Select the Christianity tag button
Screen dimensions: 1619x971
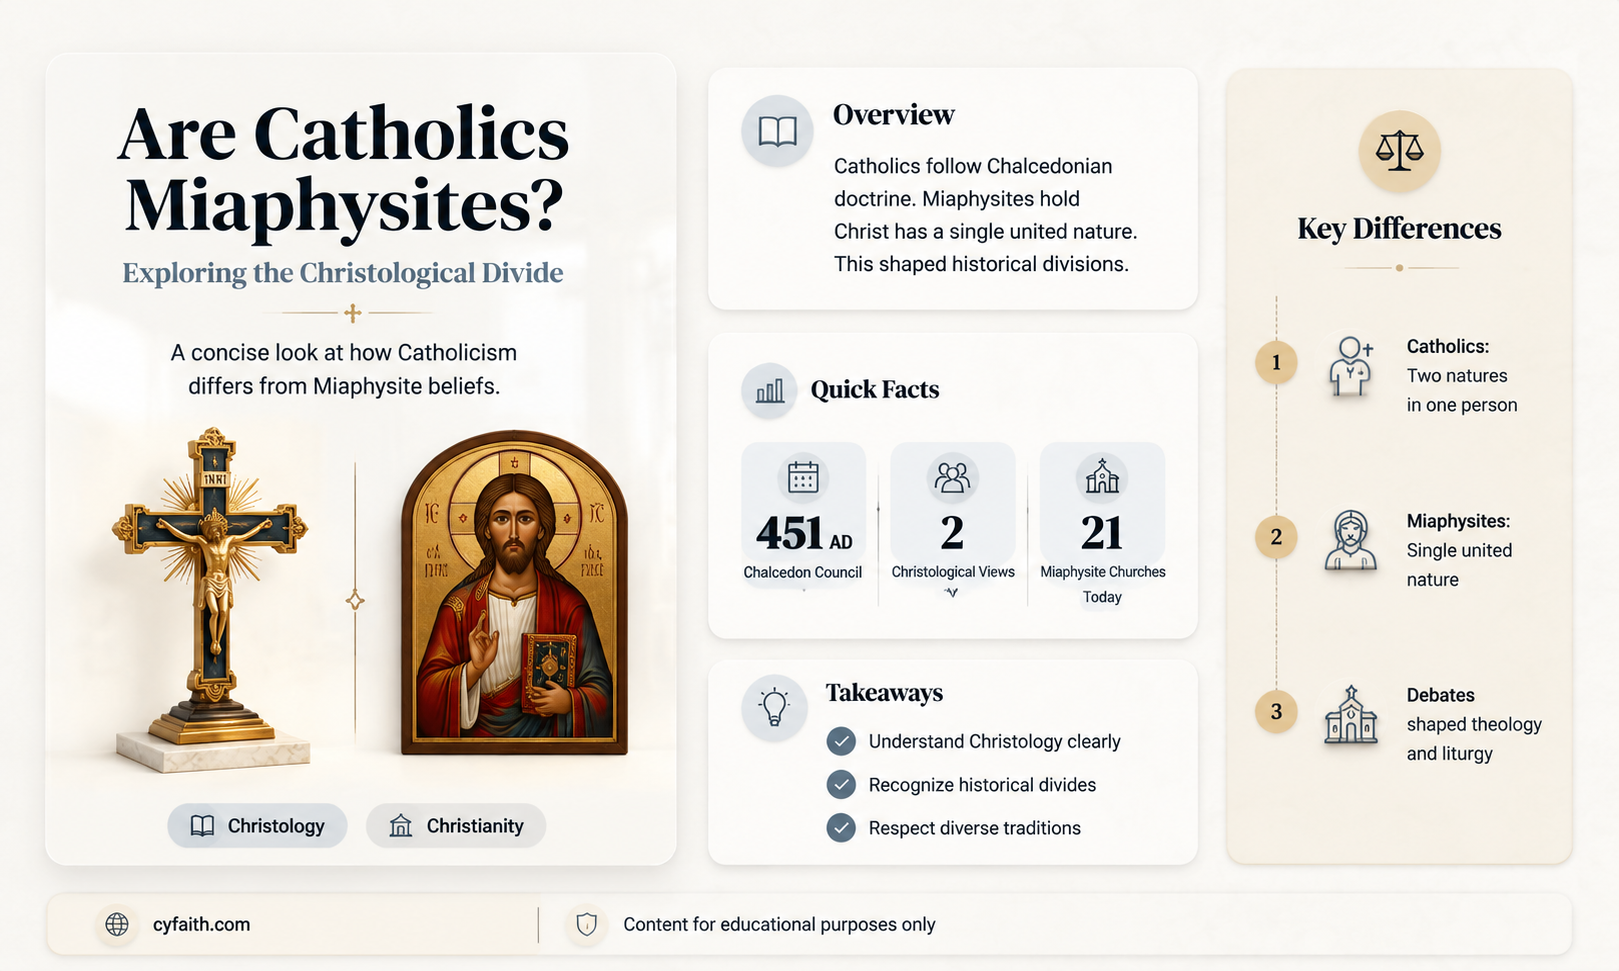(x=456, y=826)
